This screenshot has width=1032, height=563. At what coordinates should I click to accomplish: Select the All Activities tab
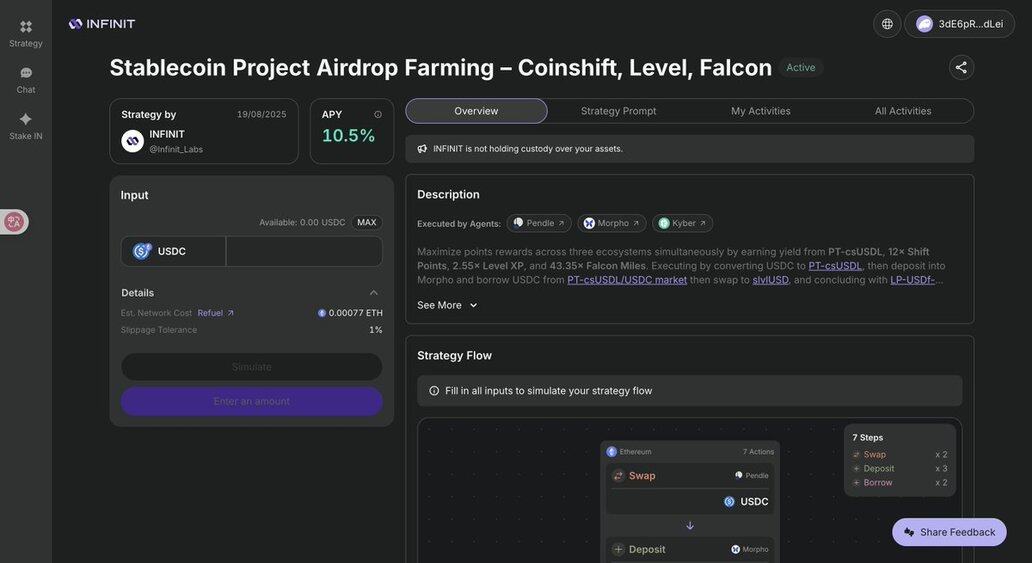[x=903, y=111]
